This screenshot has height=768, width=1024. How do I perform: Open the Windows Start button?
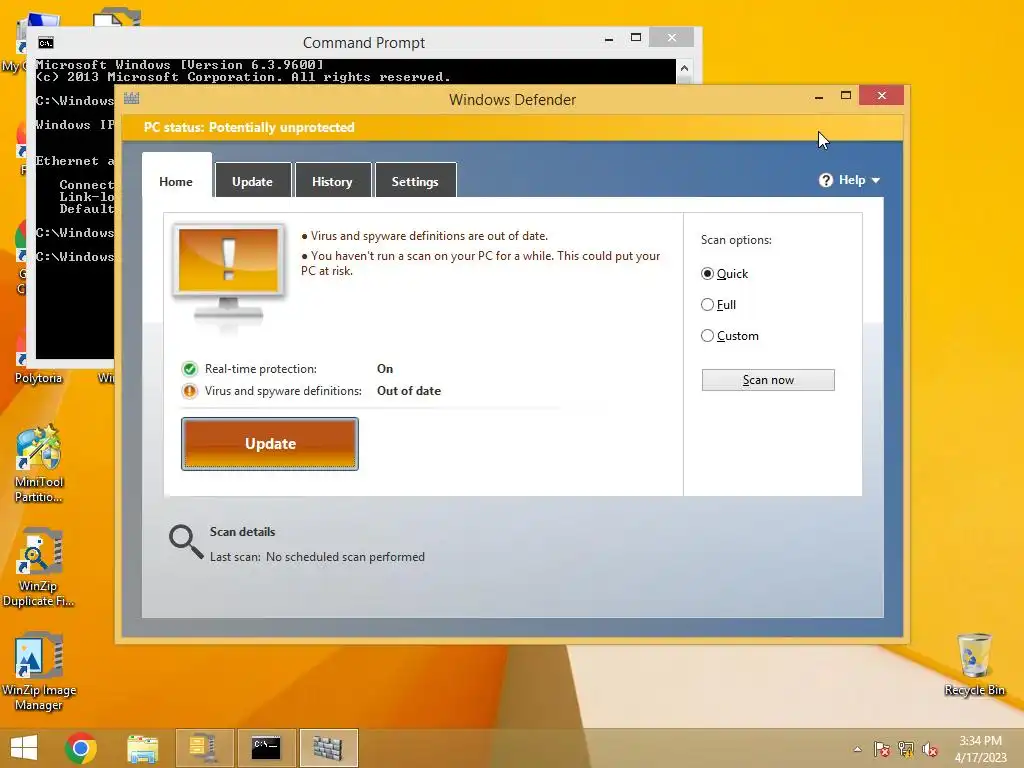click(x=24, y=748)
